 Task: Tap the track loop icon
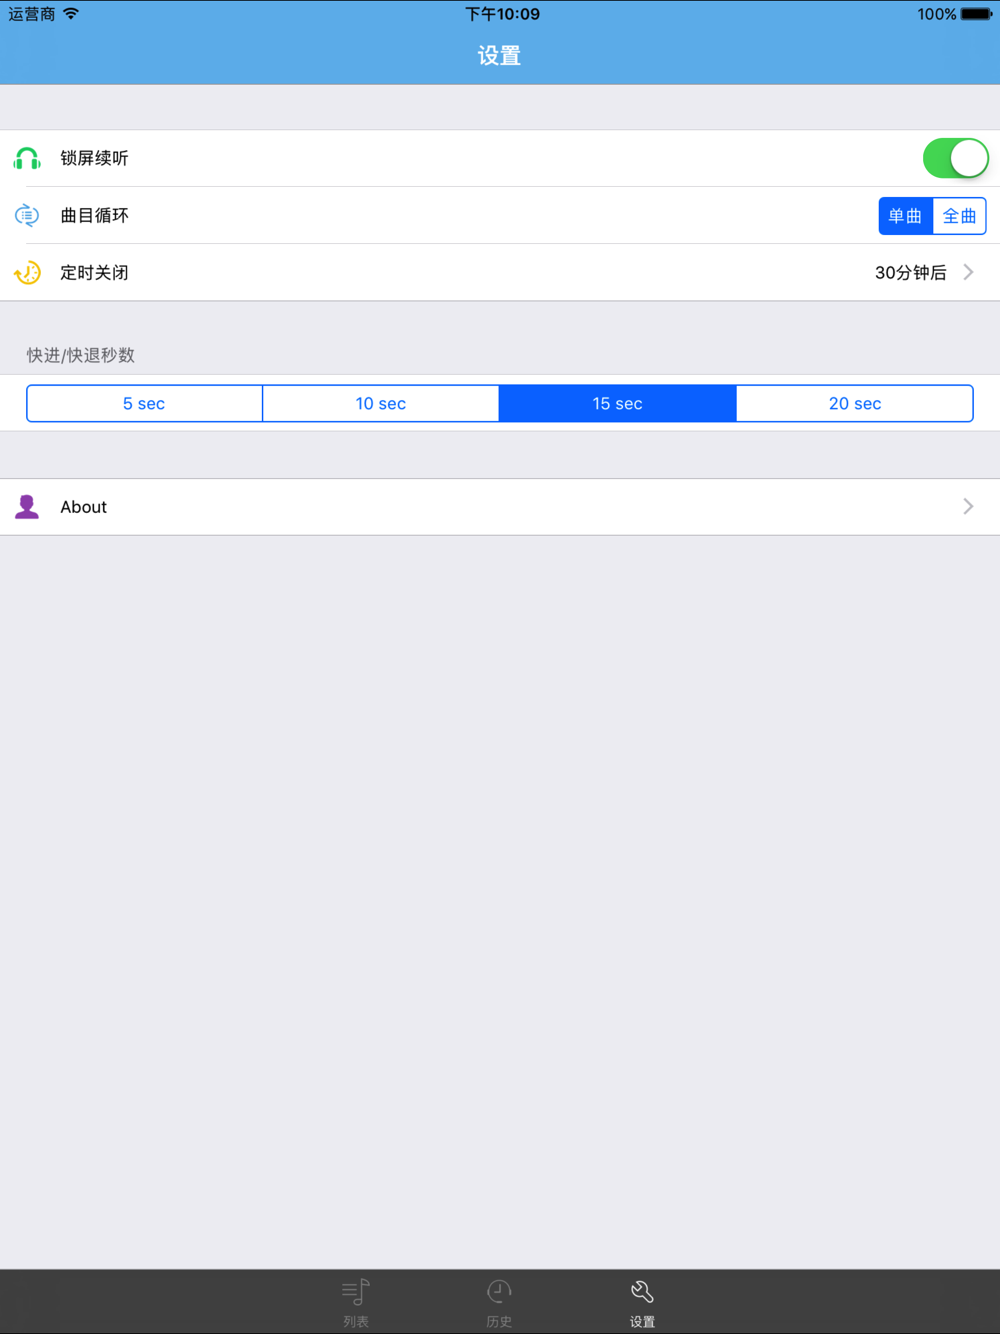pos(27,215)
